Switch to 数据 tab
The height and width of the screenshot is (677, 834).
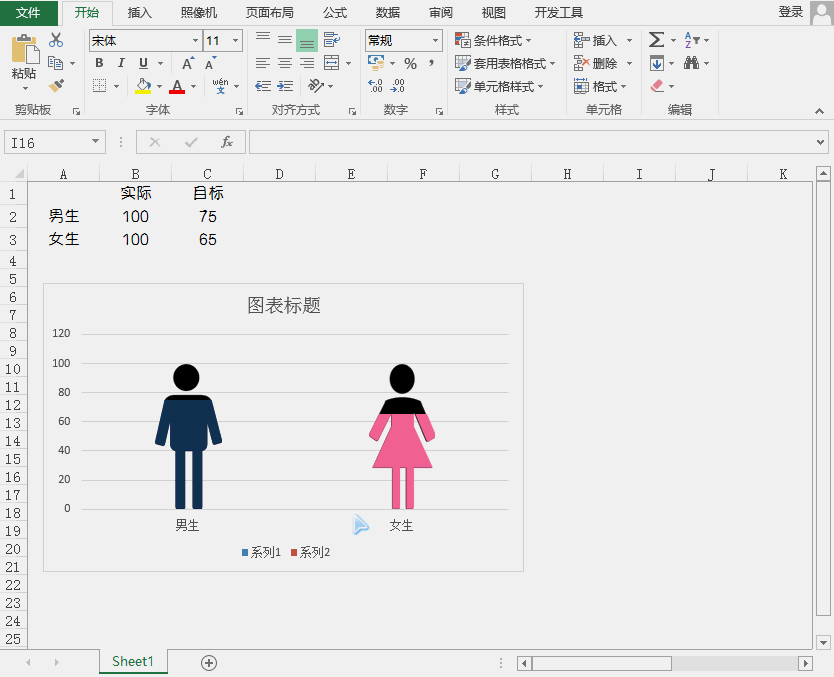(388, 13)
